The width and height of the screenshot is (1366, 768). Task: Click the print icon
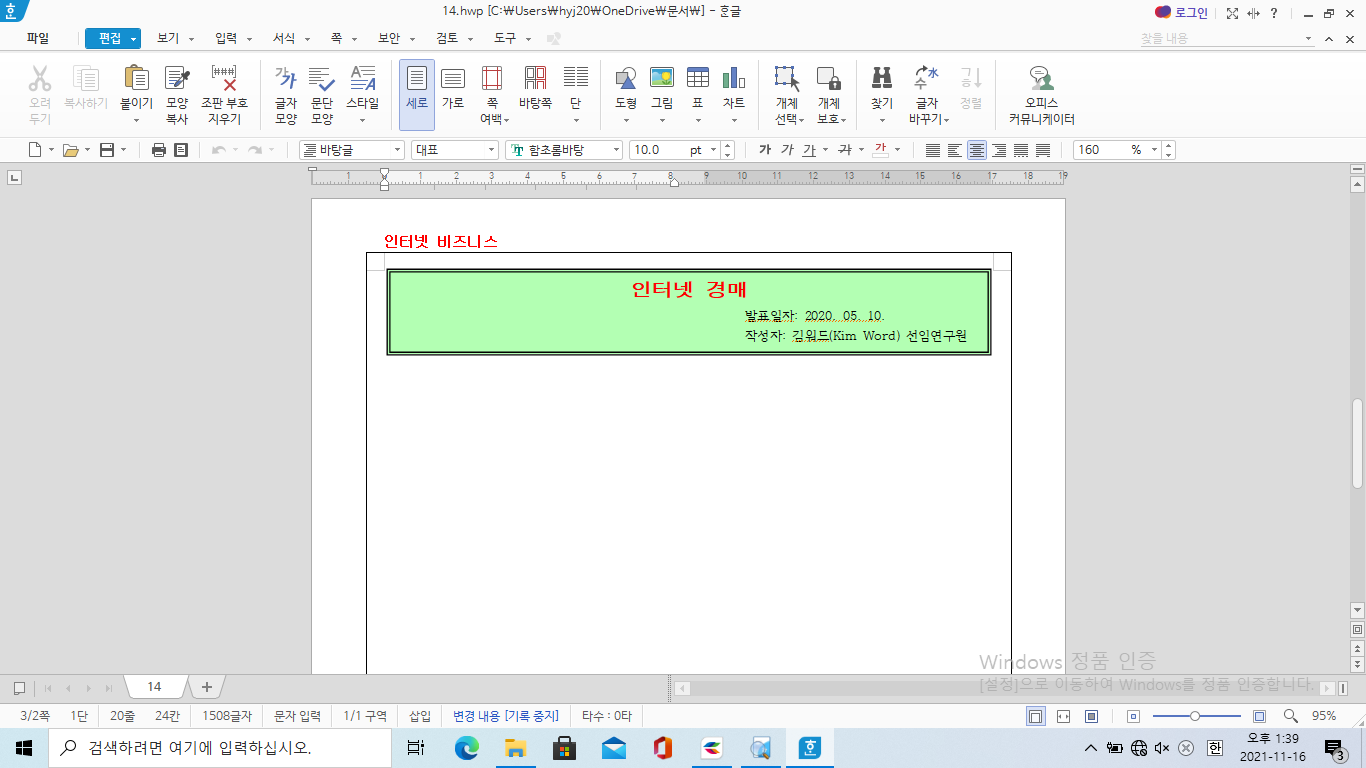[158, 150]
